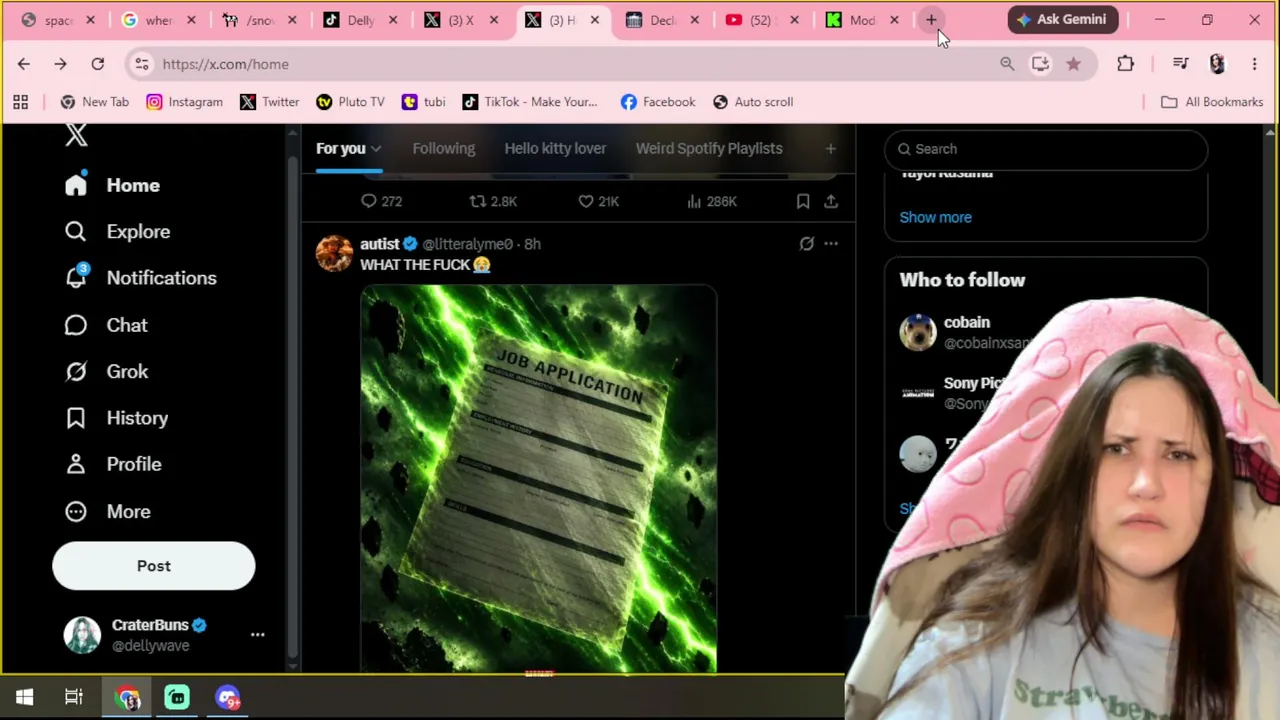
Task: Click the Post button
Action: tap(154, 566)
